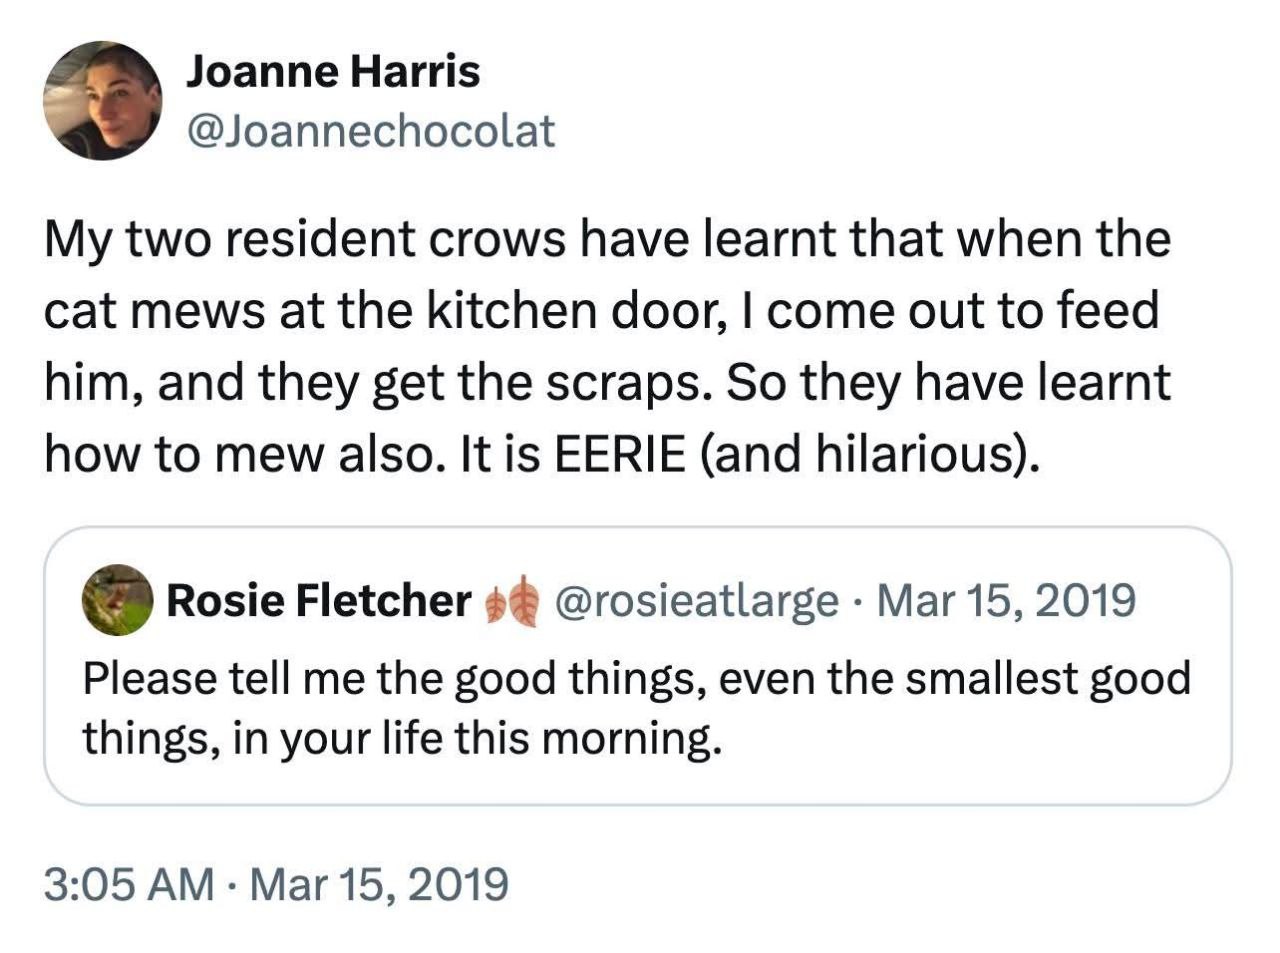Open the quoted tweet about good things

(x=637, y=708)
